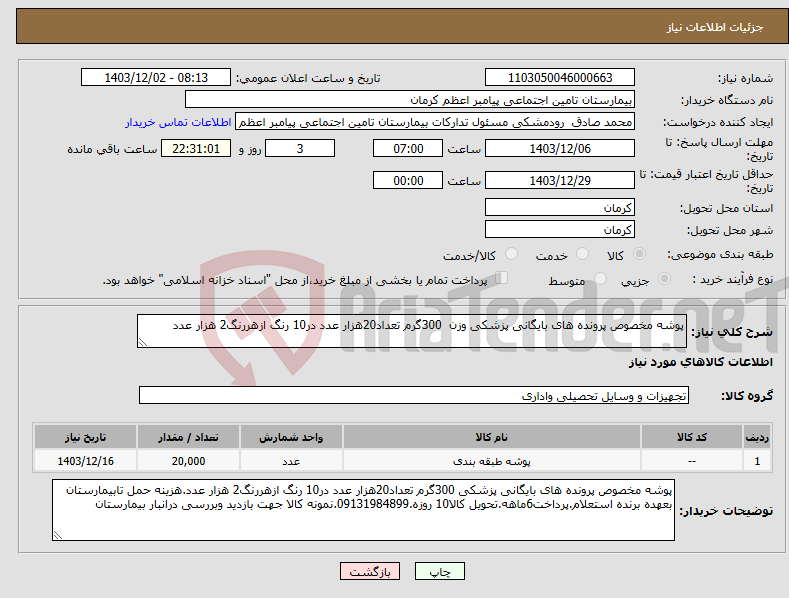789x598 pixels.
Task: Click the need date cell 1403/12/16
Action: click(86, 461)
